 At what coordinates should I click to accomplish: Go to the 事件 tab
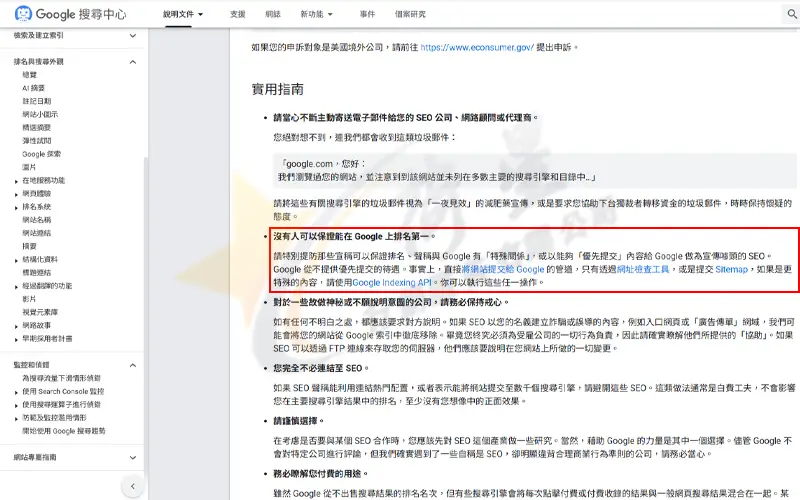click(367, 14)
